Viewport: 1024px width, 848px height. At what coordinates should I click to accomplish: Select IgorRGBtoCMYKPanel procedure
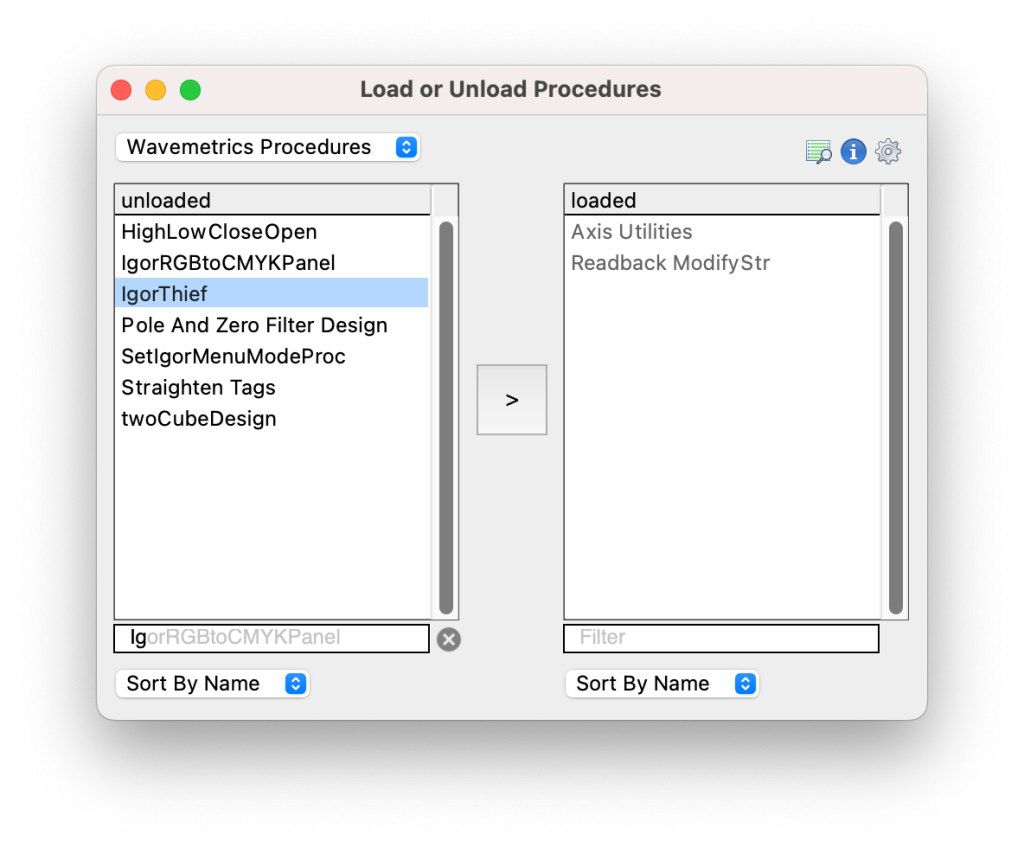[272, 263]
